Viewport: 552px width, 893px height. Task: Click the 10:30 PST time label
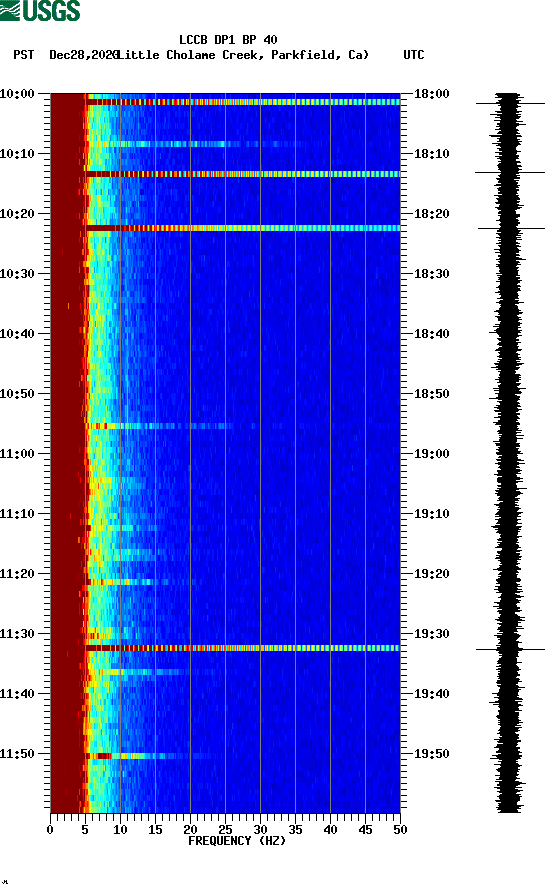point(17,274)
